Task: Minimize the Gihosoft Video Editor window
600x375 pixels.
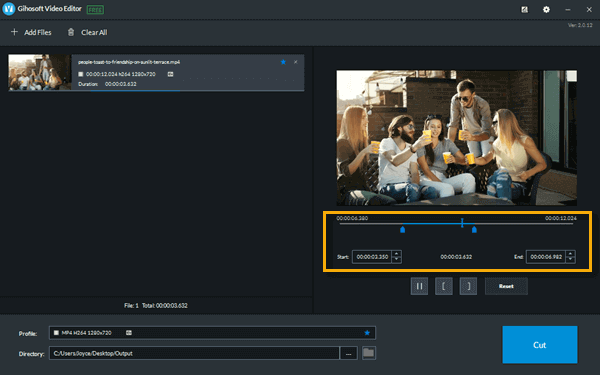Action: pyautogui.click(x=568, y=10)
